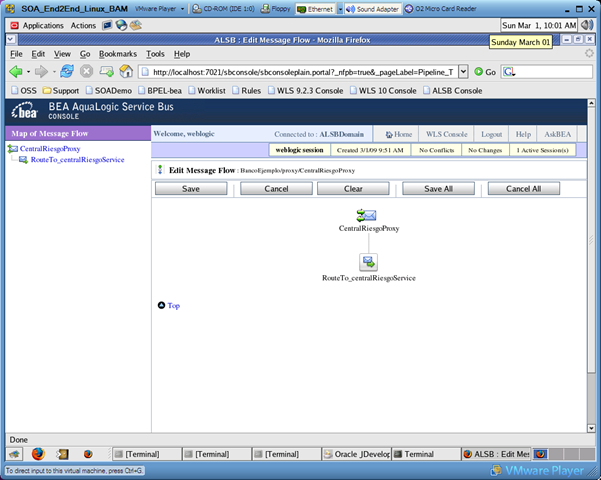Click the Edit Message Flow heading icon
The image size is (601, 480).
[160, 169]
